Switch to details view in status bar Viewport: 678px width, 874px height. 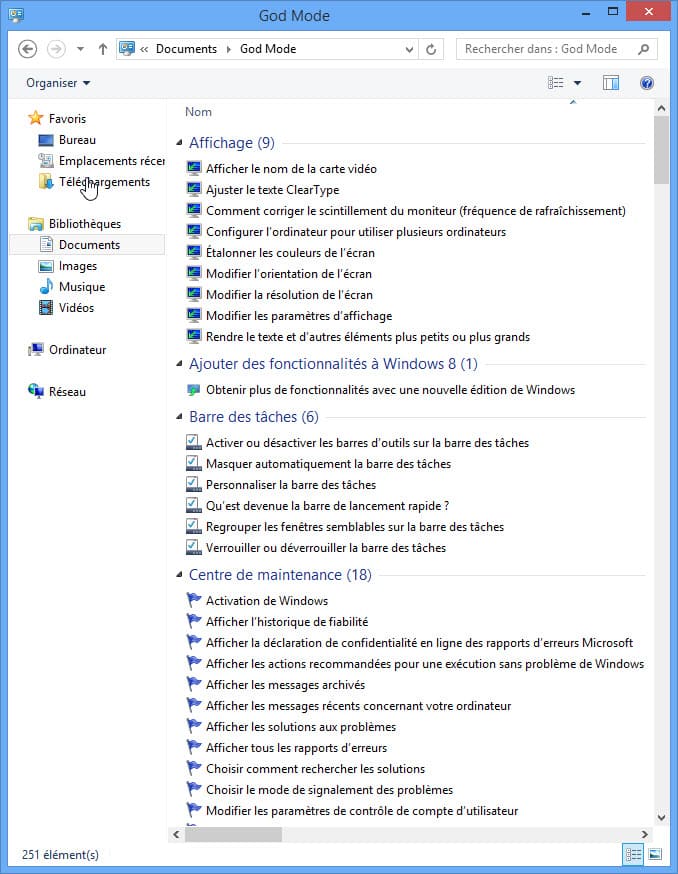click(633, 854)
